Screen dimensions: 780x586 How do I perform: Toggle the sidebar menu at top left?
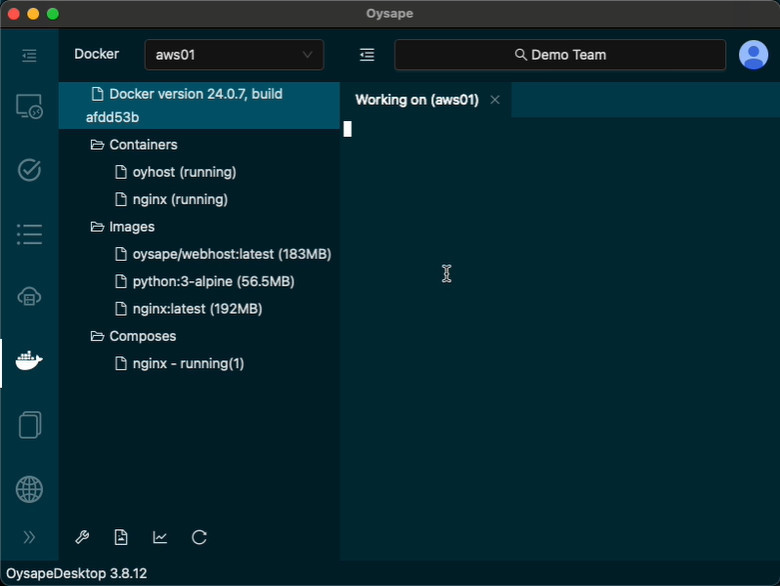(29, 55)
